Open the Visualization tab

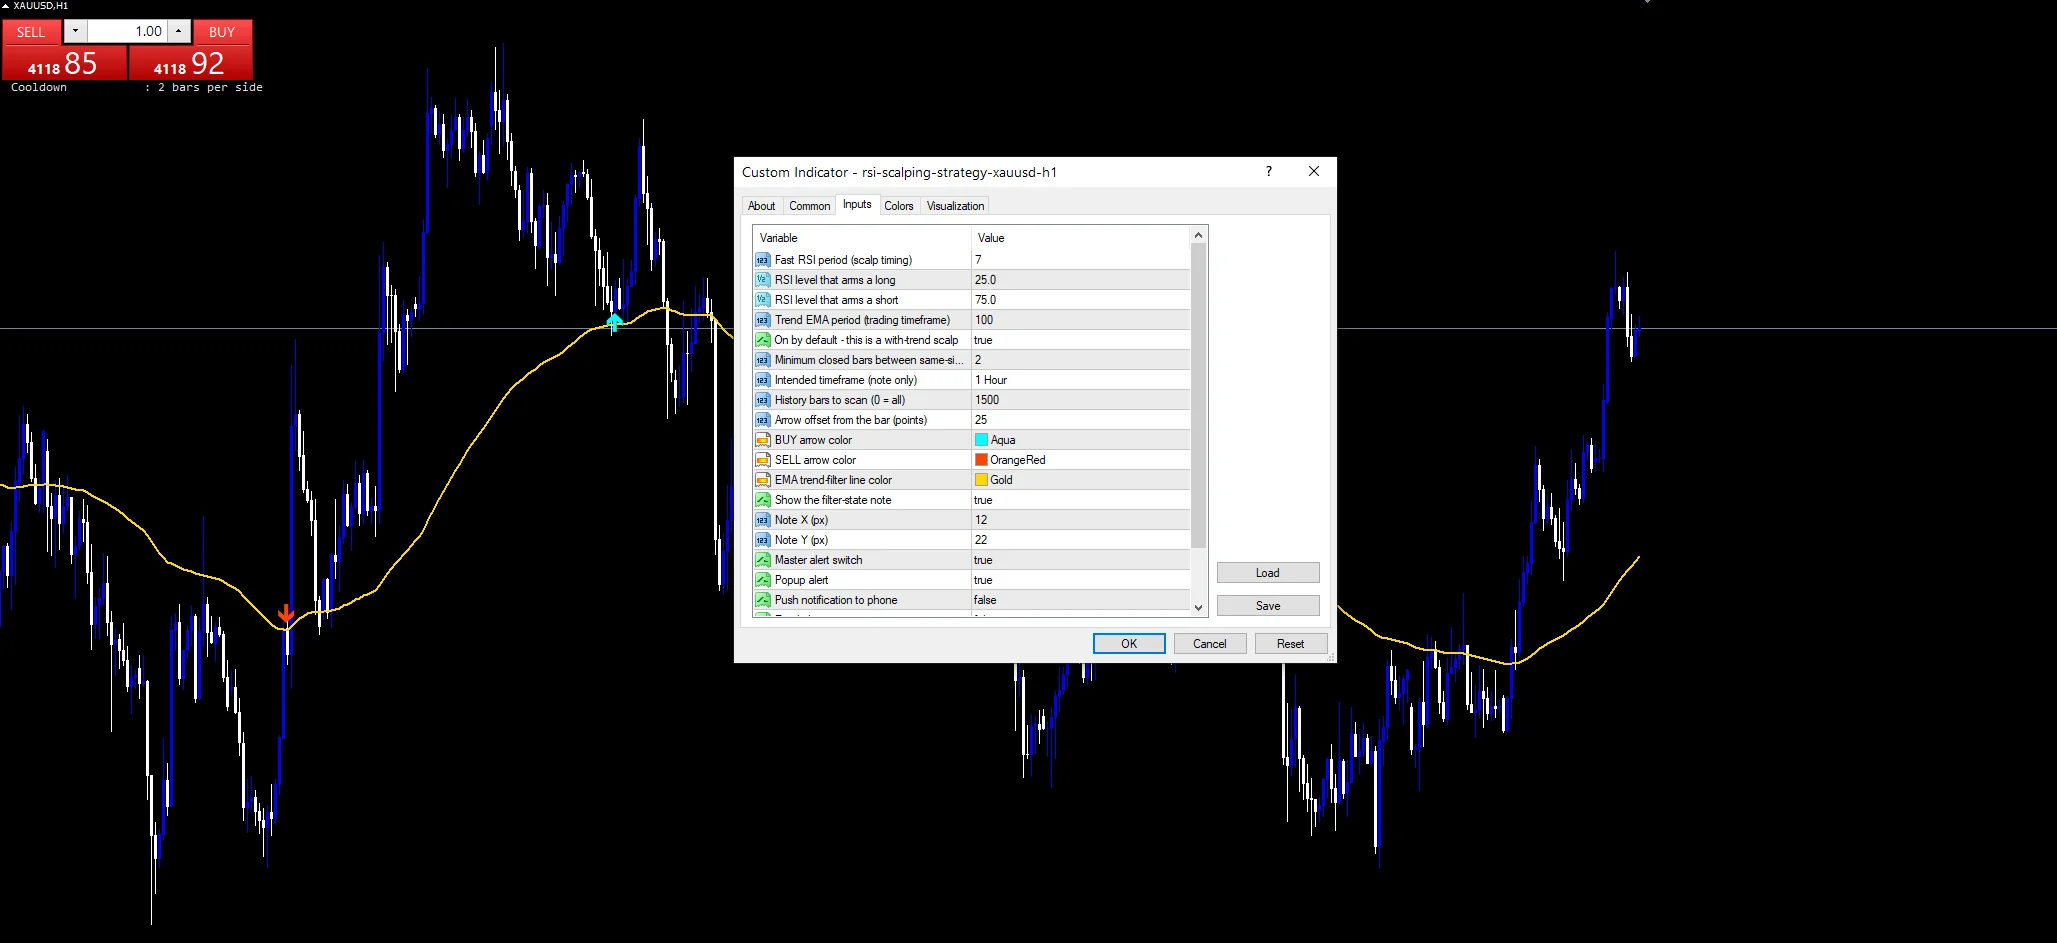(x=955, y=206)
